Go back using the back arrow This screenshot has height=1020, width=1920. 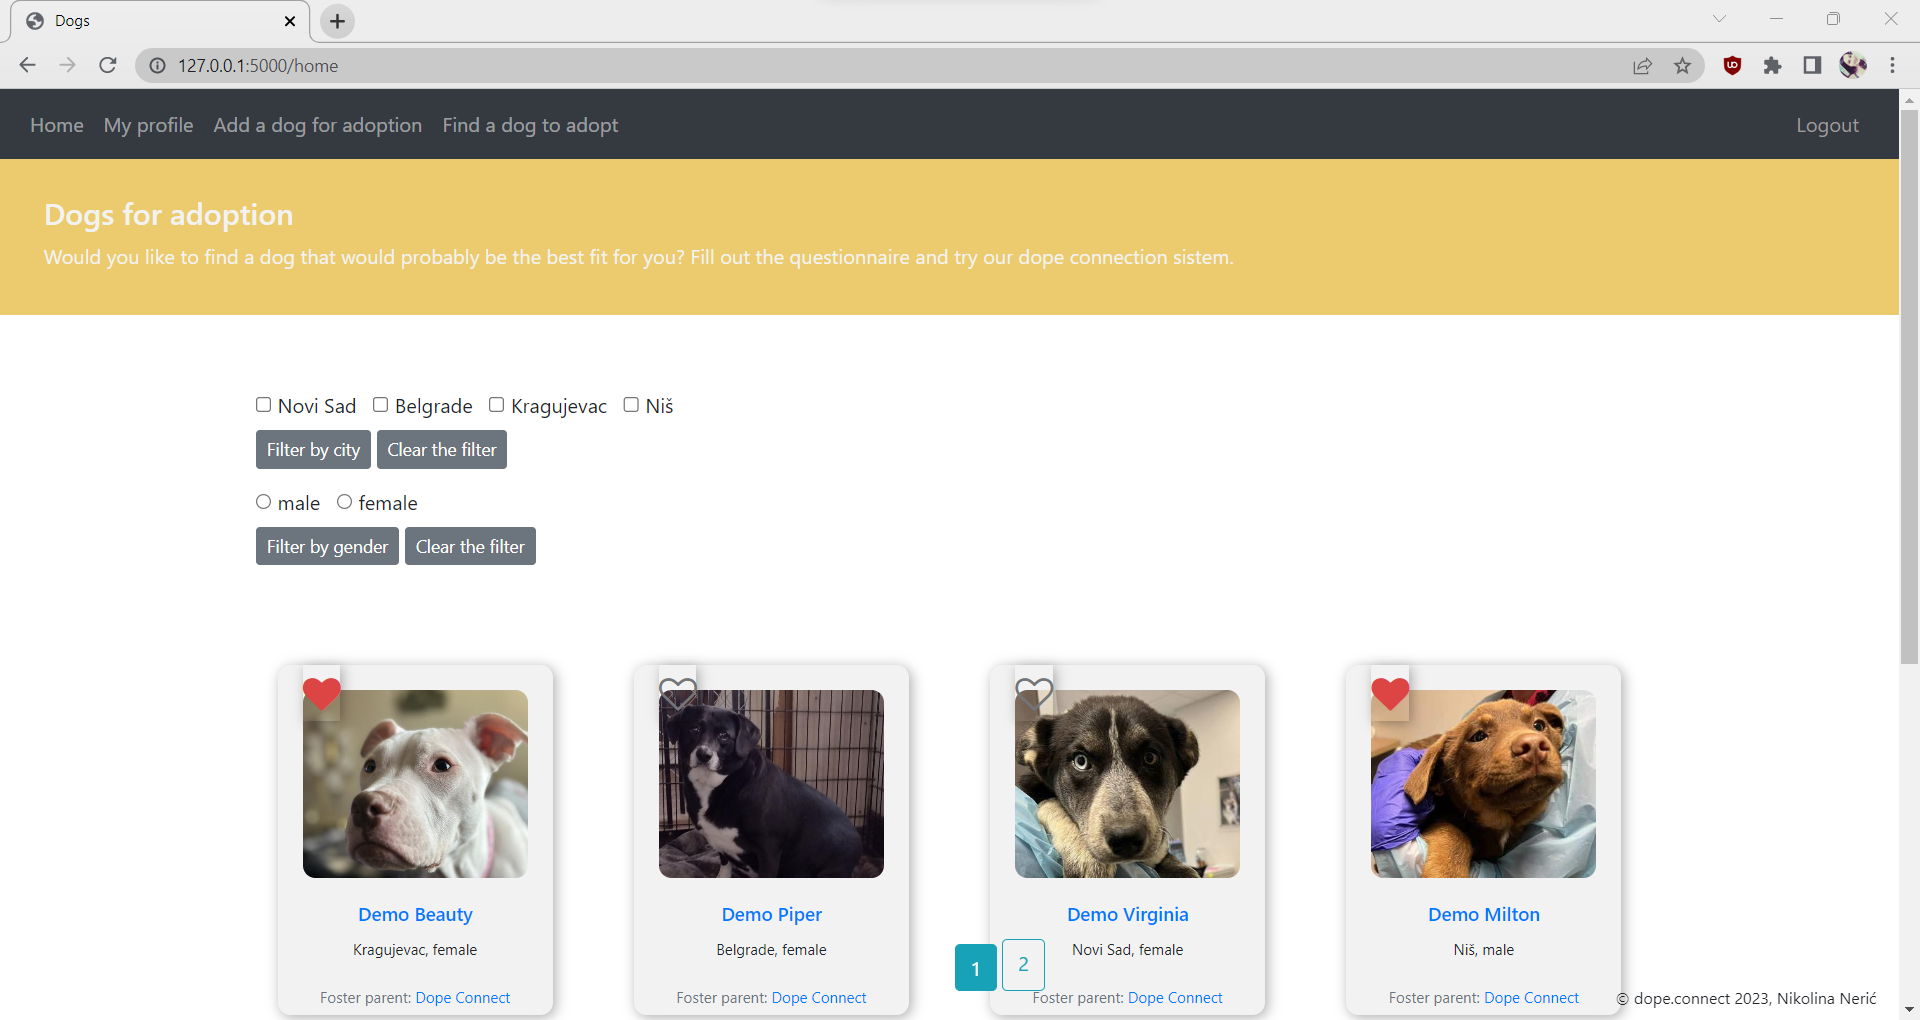(27, 65)
